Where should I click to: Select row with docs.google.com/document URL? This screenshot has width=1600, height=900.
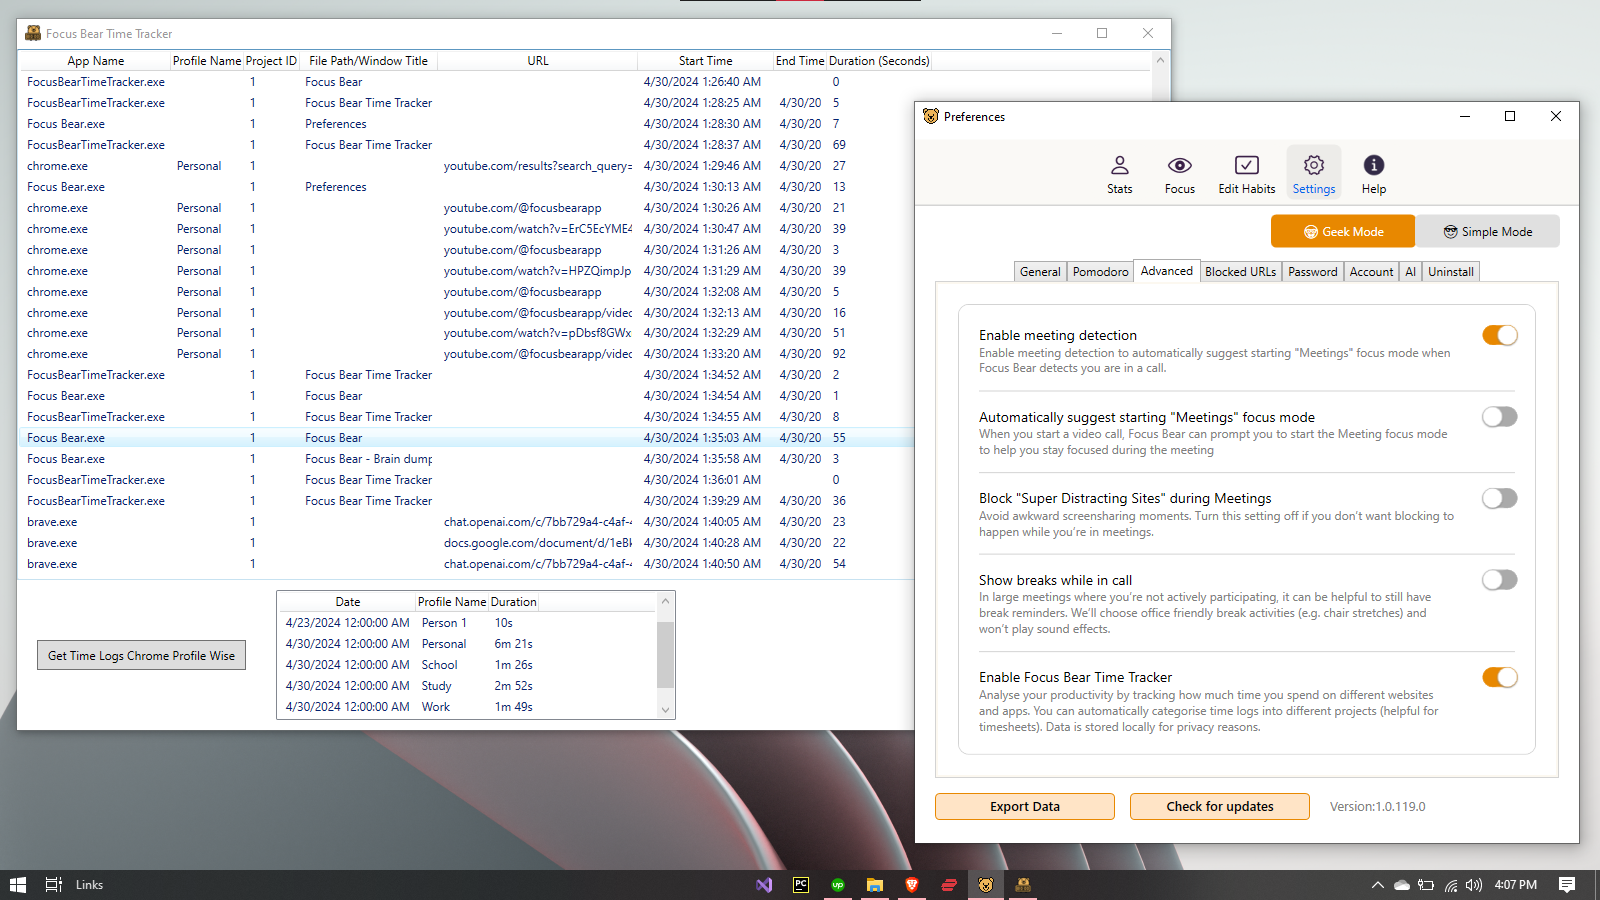466,543
